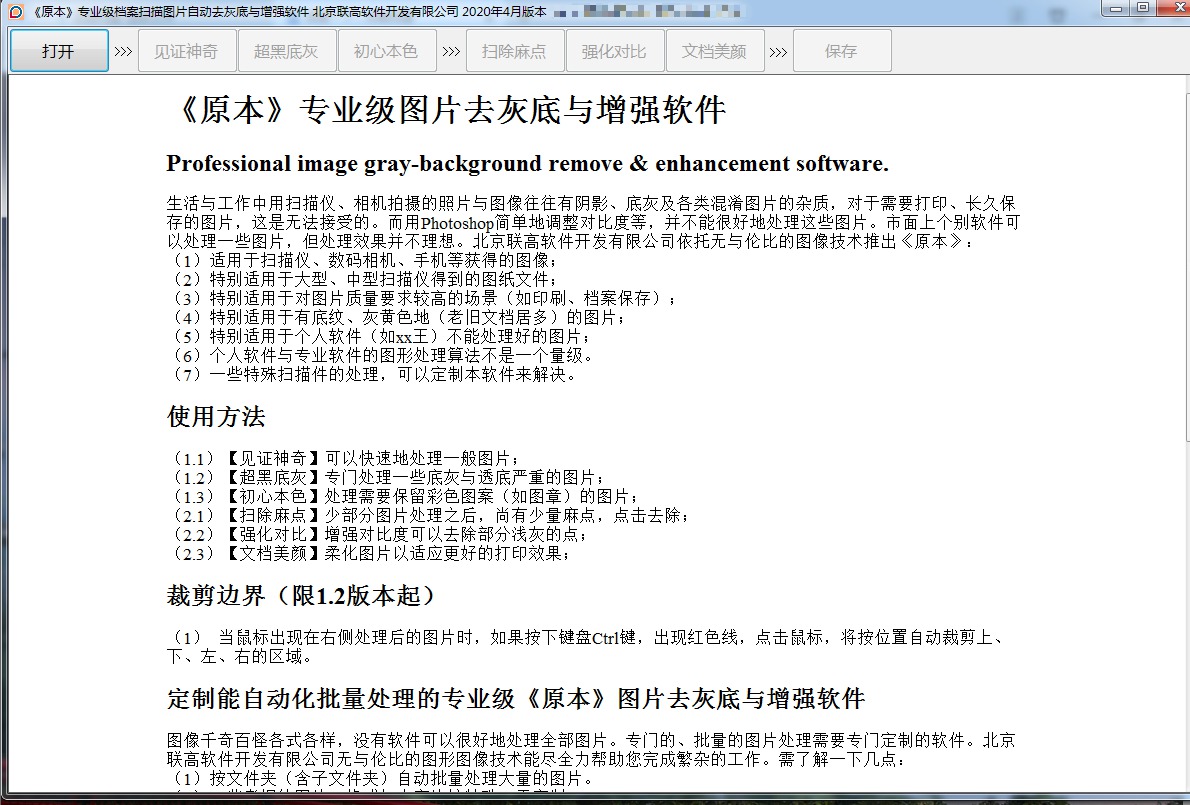Click the 保存 toolbar button
The image size is (1190, 805).
(842, 51)
